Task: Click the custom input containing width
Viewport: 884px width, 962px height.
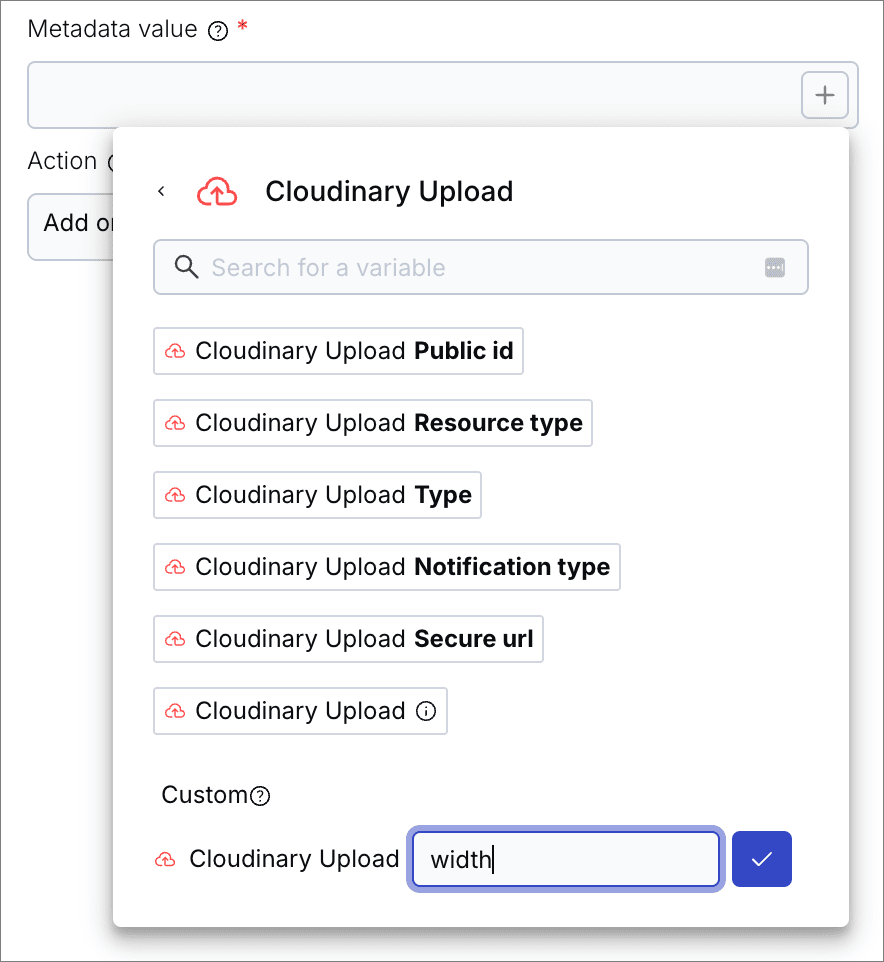Action: tap(566, 859)
